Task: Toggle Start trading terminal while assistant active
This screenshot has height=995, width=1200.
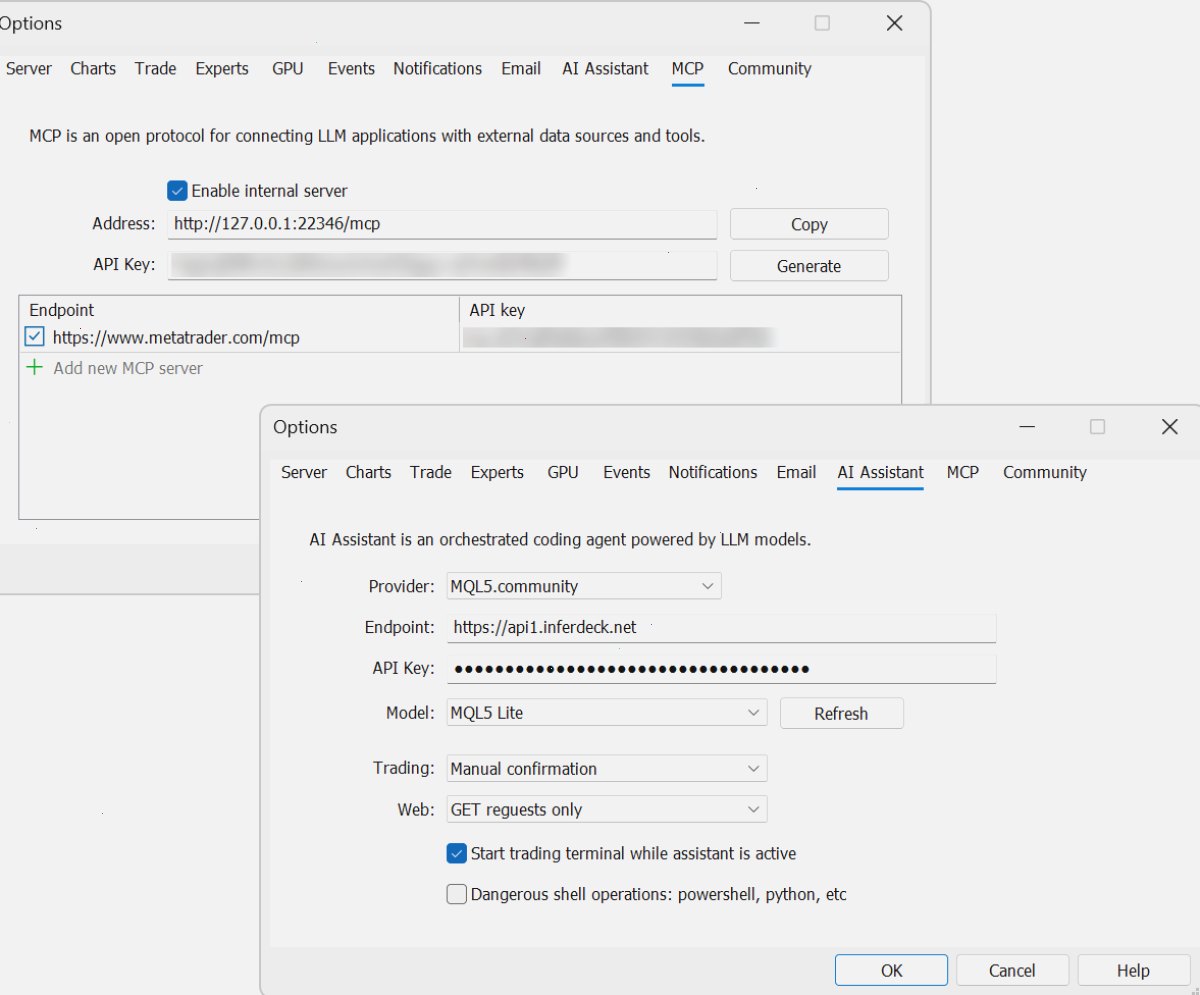Action: pos(456,854)
